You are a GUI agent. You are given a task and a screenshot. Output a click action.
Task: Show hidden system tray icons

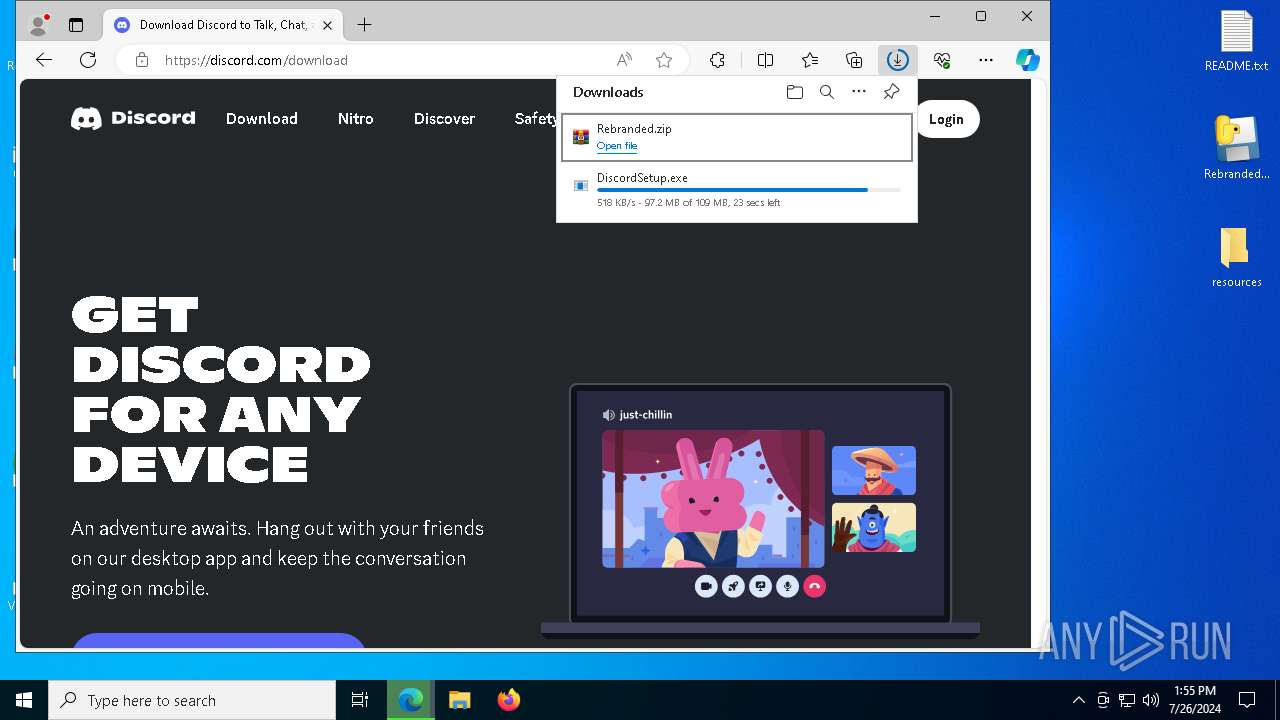[x=1078, y=700]
